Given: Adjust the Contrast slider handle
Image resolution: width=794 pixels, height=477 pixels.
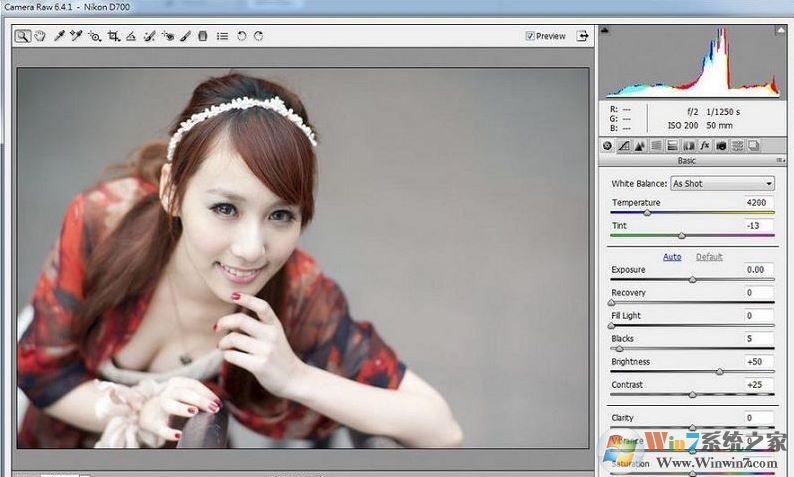Looking at the screenshot, I should point(692,394).
